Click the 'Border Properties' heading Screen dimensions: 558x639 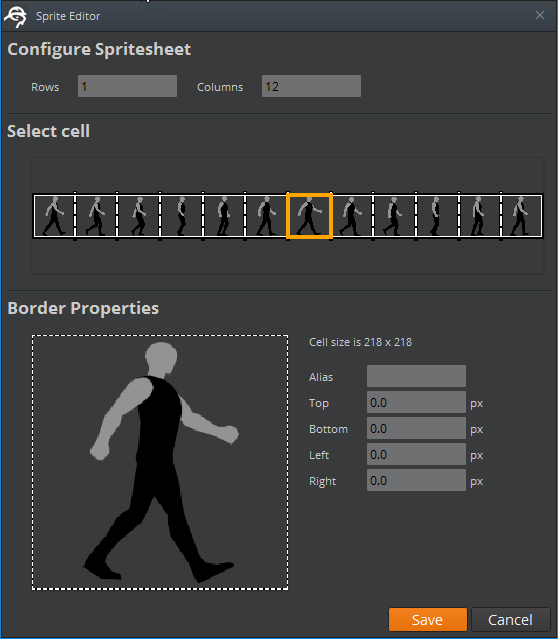click(x=83, y=308)
